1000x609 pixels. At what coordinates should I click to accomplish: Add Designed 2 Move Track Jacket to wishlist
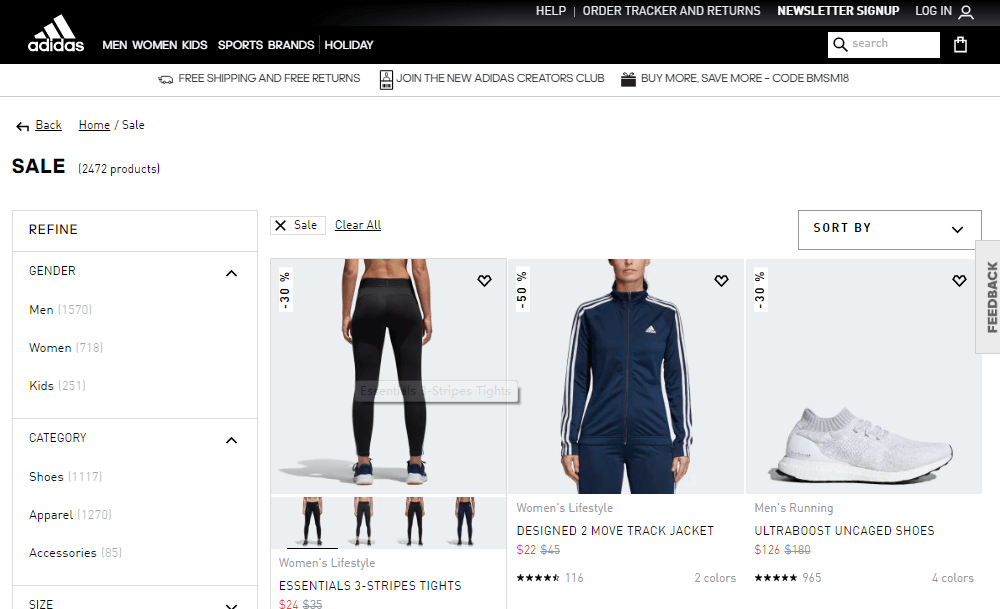coord(721,281)
